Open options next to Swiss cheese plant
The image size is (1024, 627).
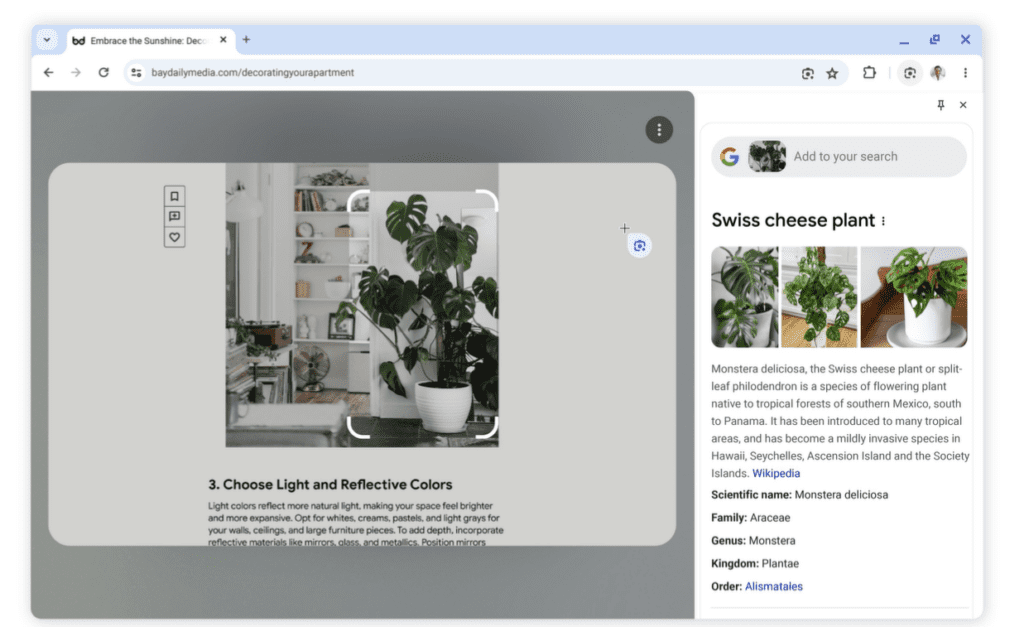click(x=883, y=221)
